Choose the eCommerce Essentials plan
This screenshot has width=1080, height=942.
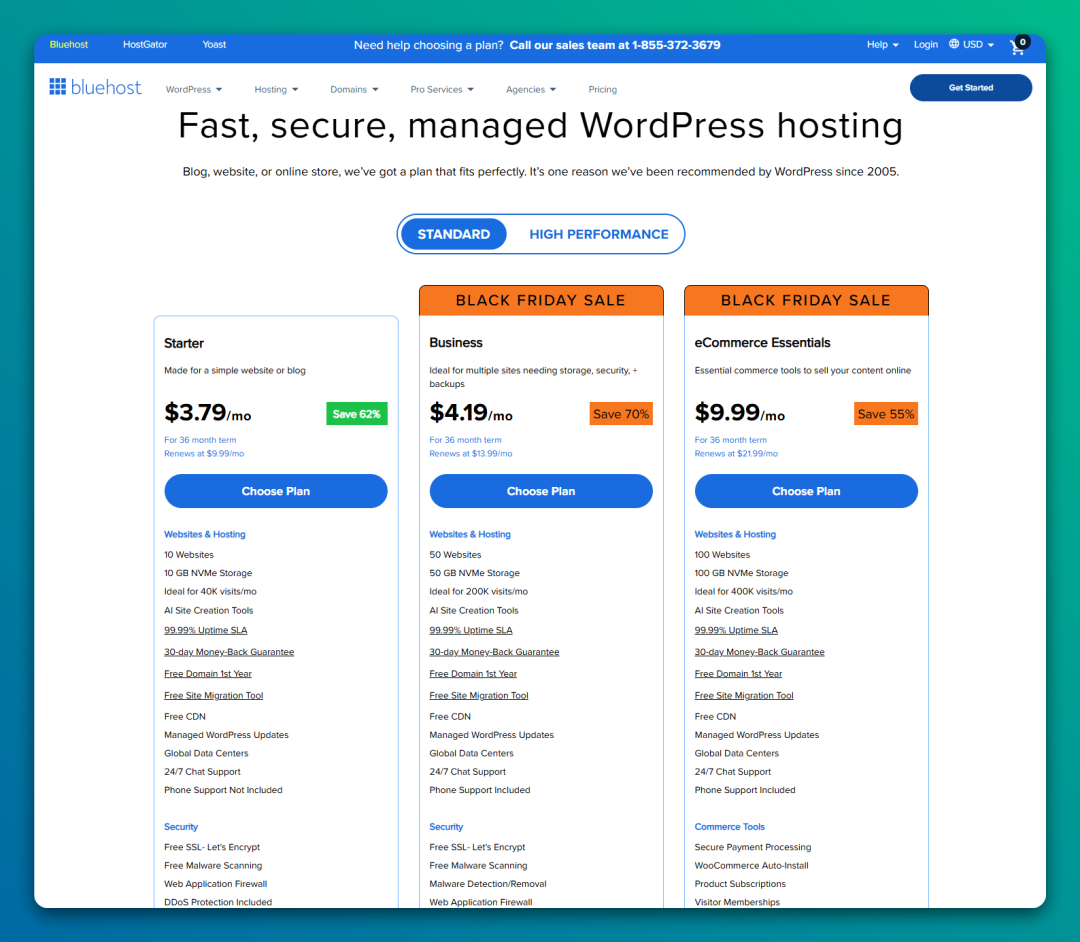pyautogui.click(x=806, y=491)
